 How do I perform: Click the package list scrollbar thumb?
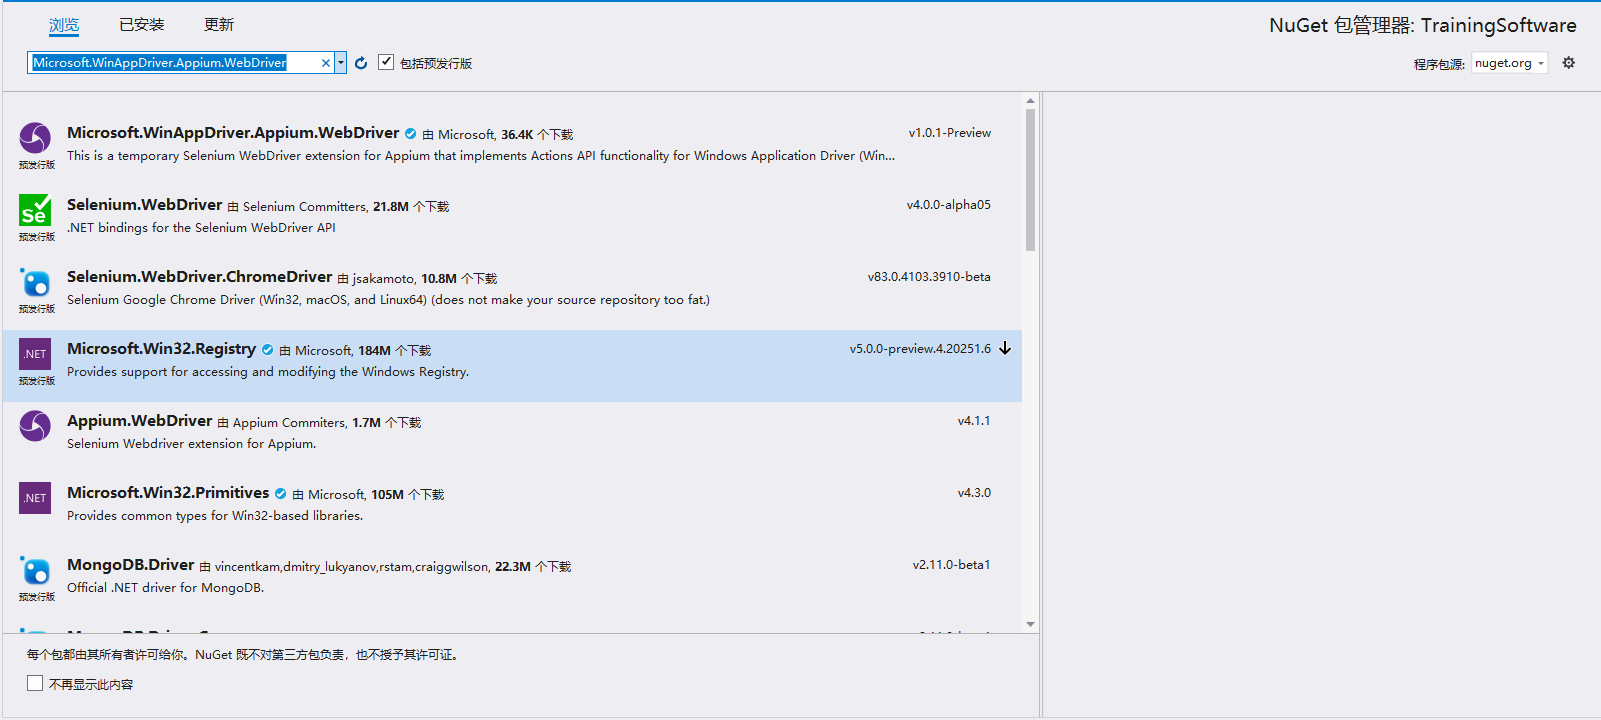click(1030, 180)
